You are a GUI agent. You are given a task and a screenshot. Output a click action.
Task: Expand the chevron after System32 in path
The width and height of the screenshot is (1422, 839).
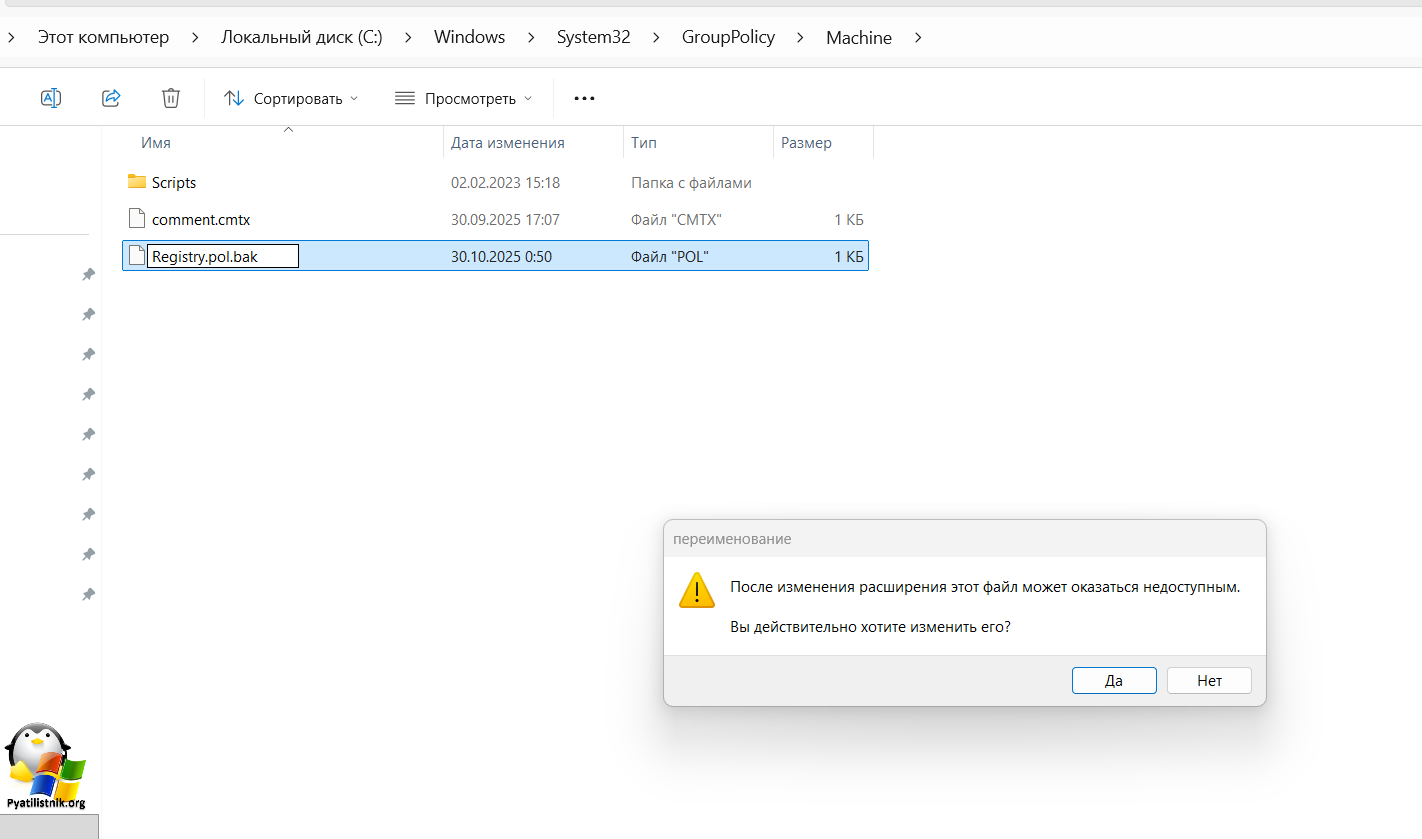(656, 38)
